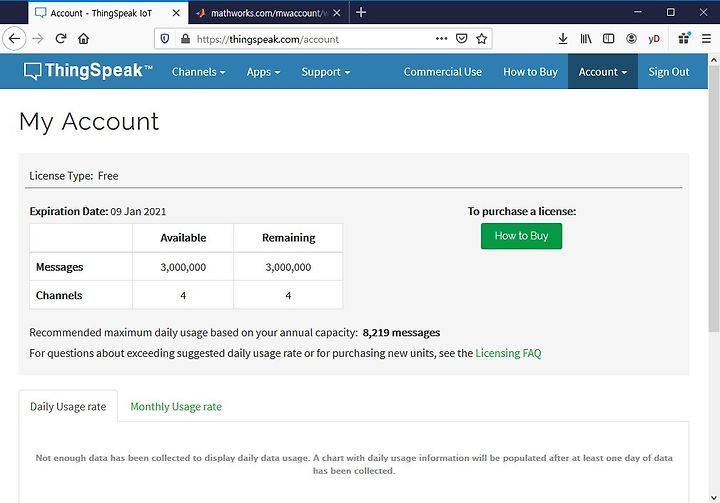This screenshot has width=720, height=503.
Task: Click the Messages row label
Action: pyautogui.click(x=60, y=267)
